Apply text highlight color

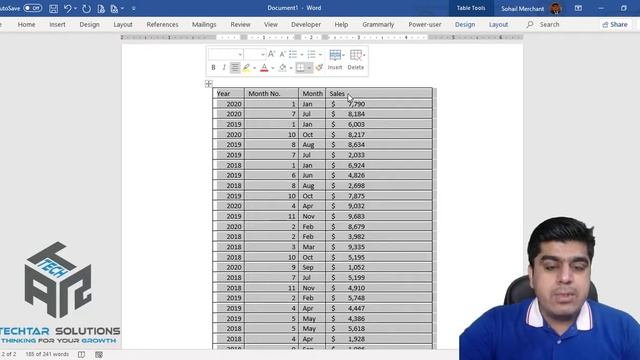[247, 67]
